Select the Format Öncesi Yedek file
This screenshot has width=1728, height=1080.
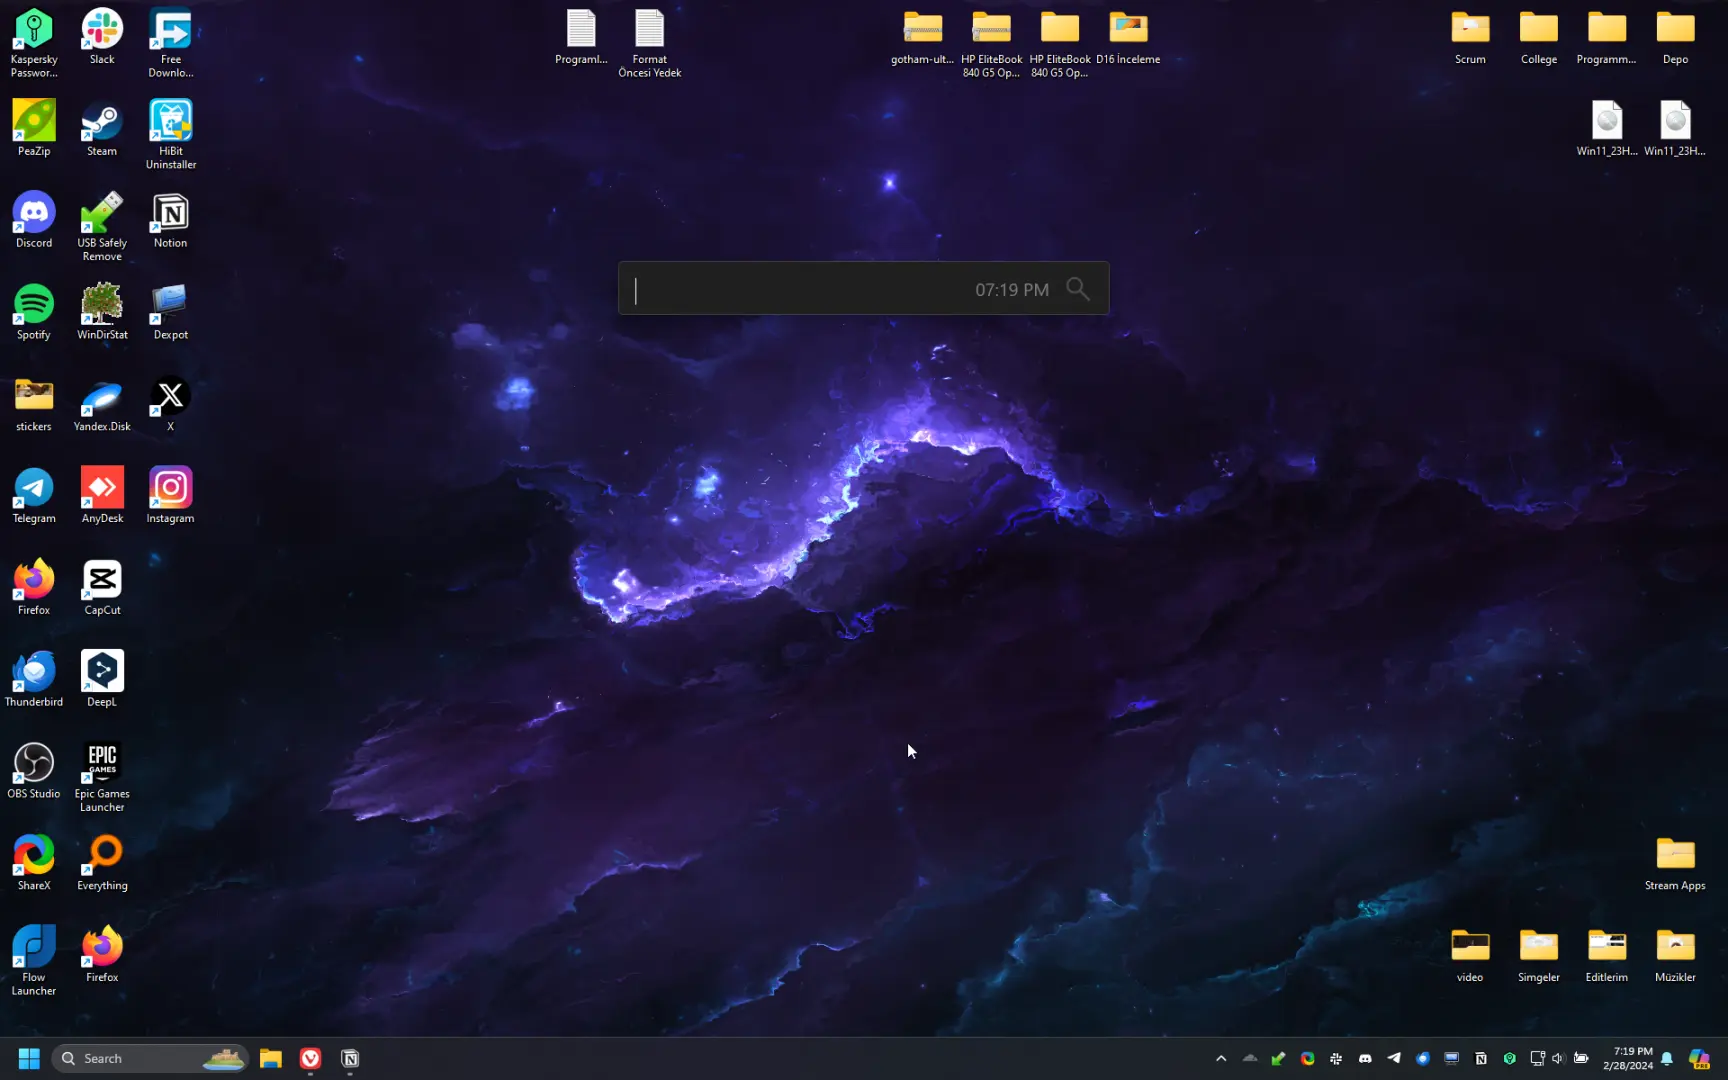650,43
